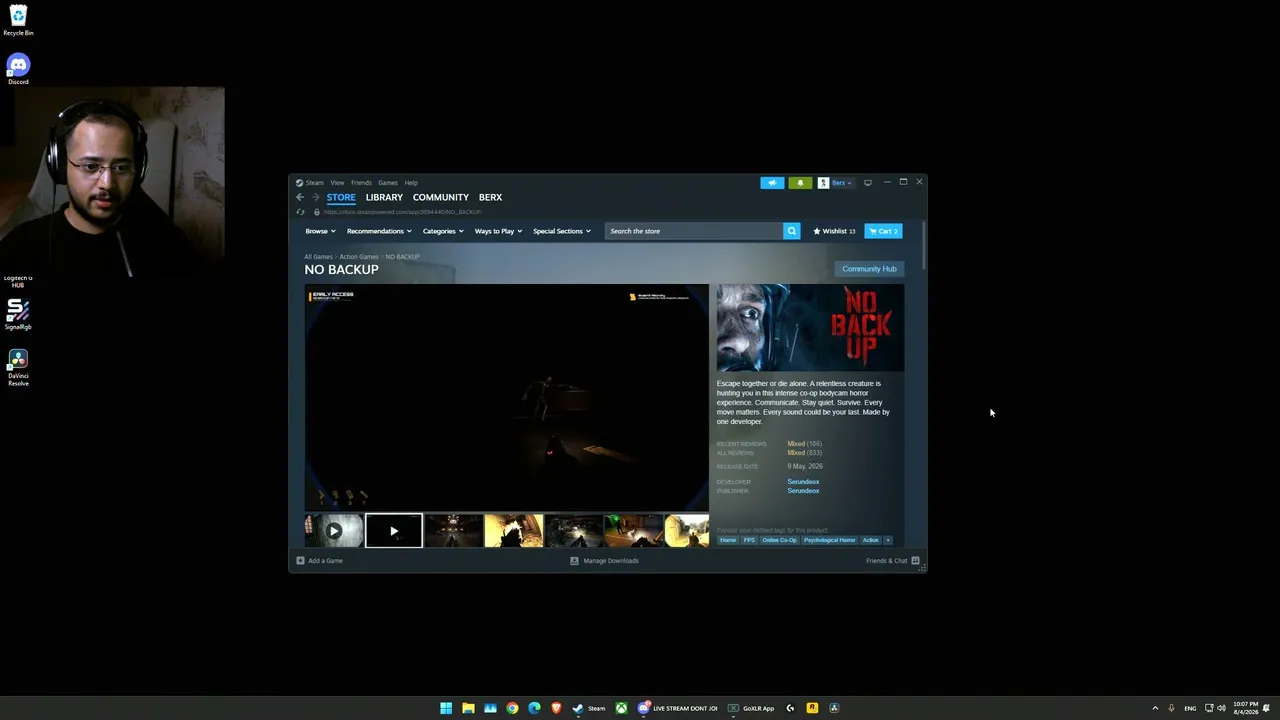
Task: Launch Brave browser from the taskbar
Action: tap(556, 708)
